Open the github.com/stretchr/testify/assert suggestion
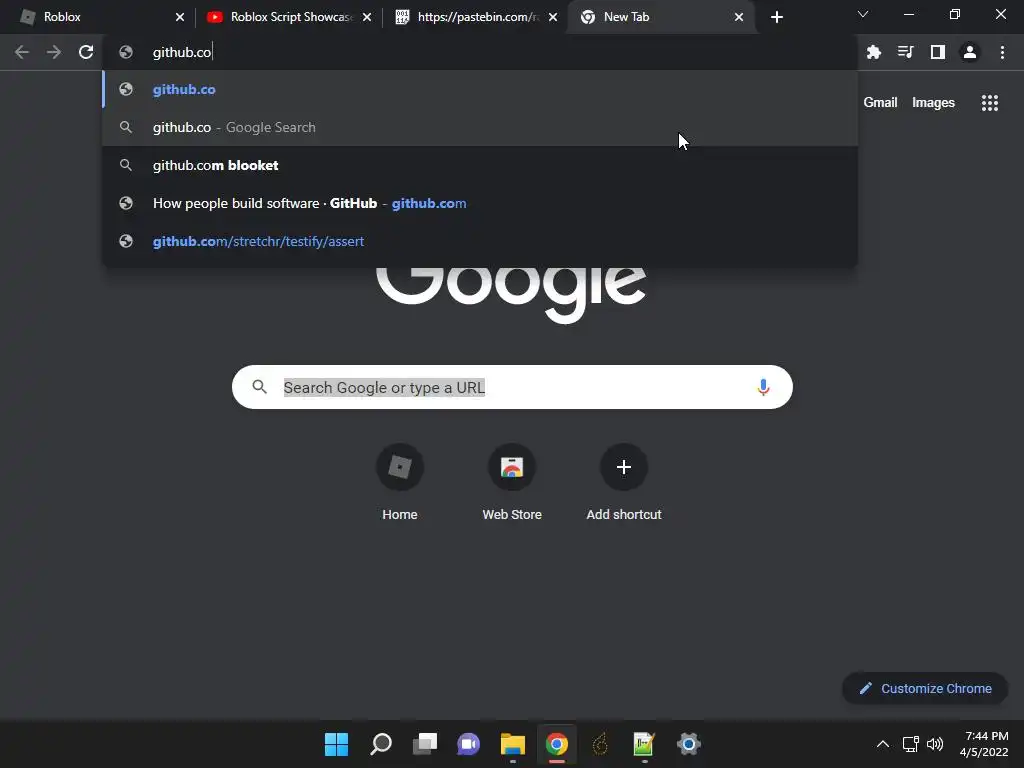1024x768 pixels. click(x=480, y=241)
